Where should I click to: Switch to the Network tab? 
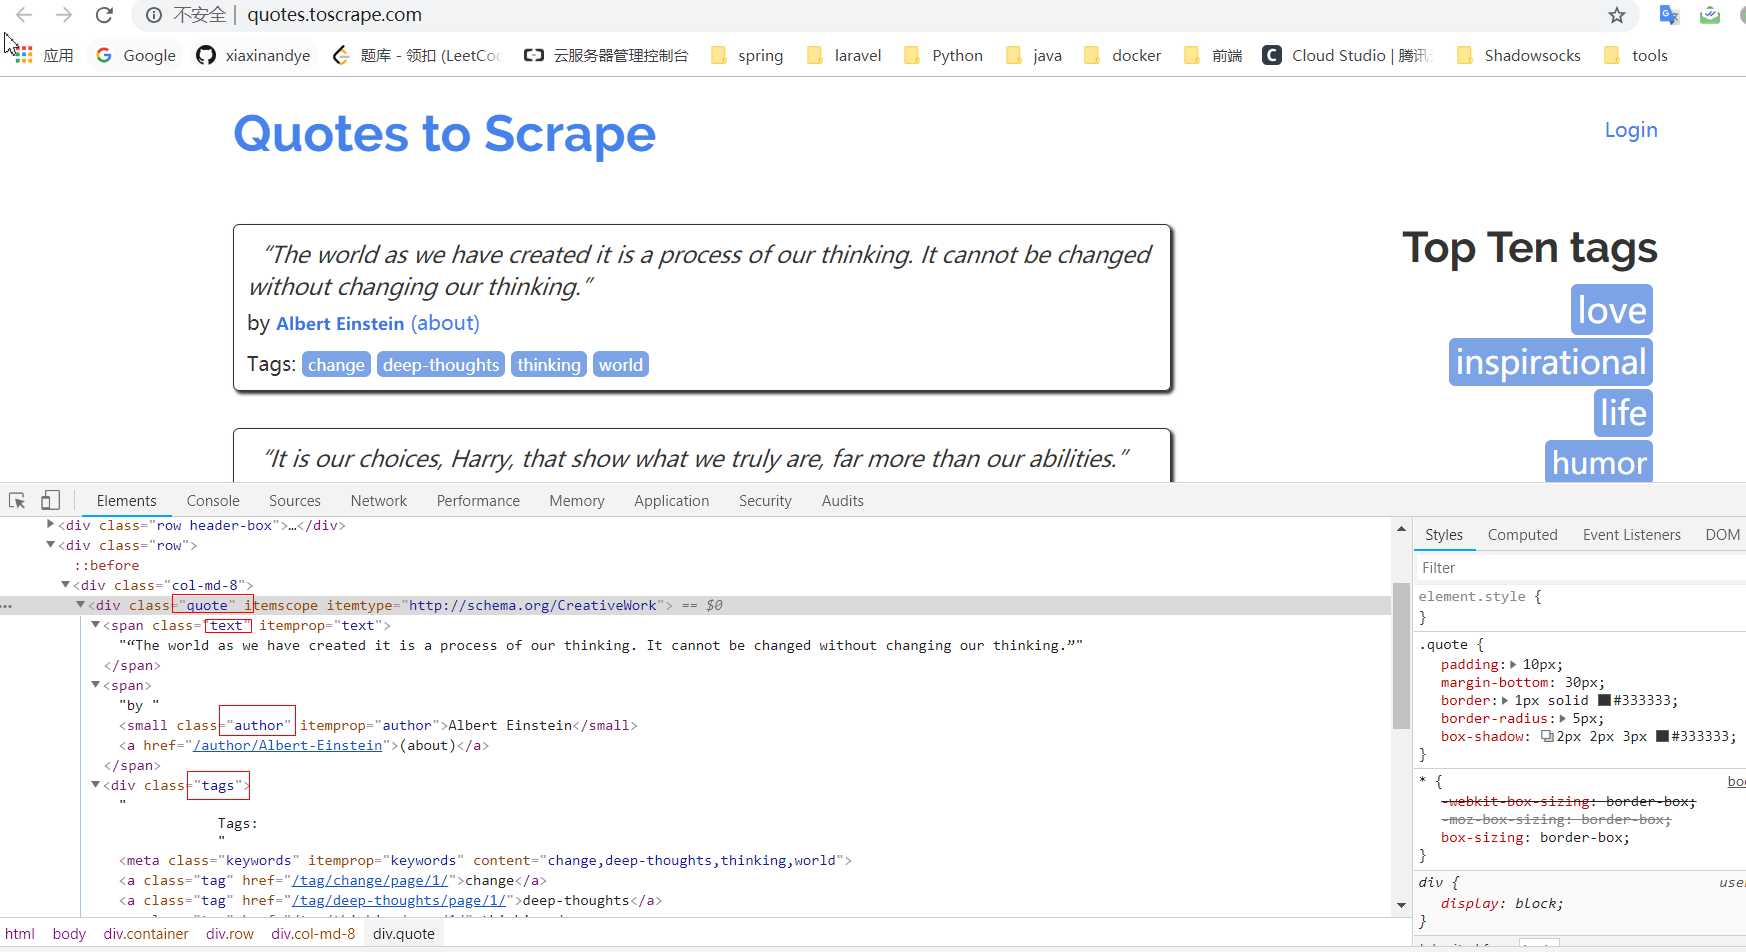(379, 501)
